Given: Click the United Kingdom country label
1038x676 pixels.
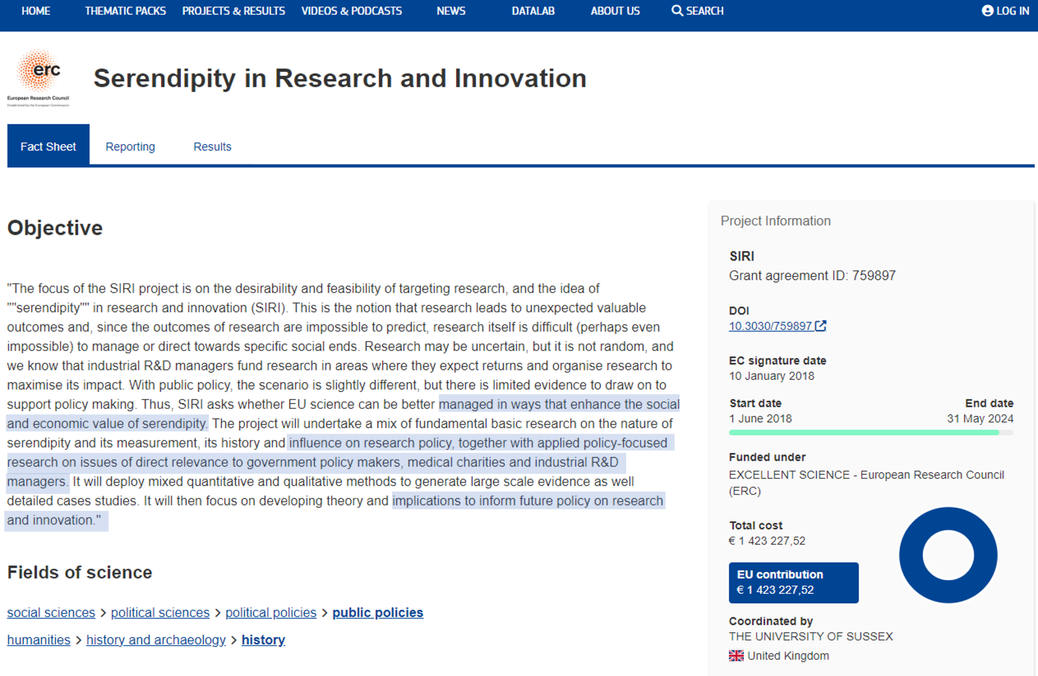Looking at the screenshot, I should click(x=788, y=655).
